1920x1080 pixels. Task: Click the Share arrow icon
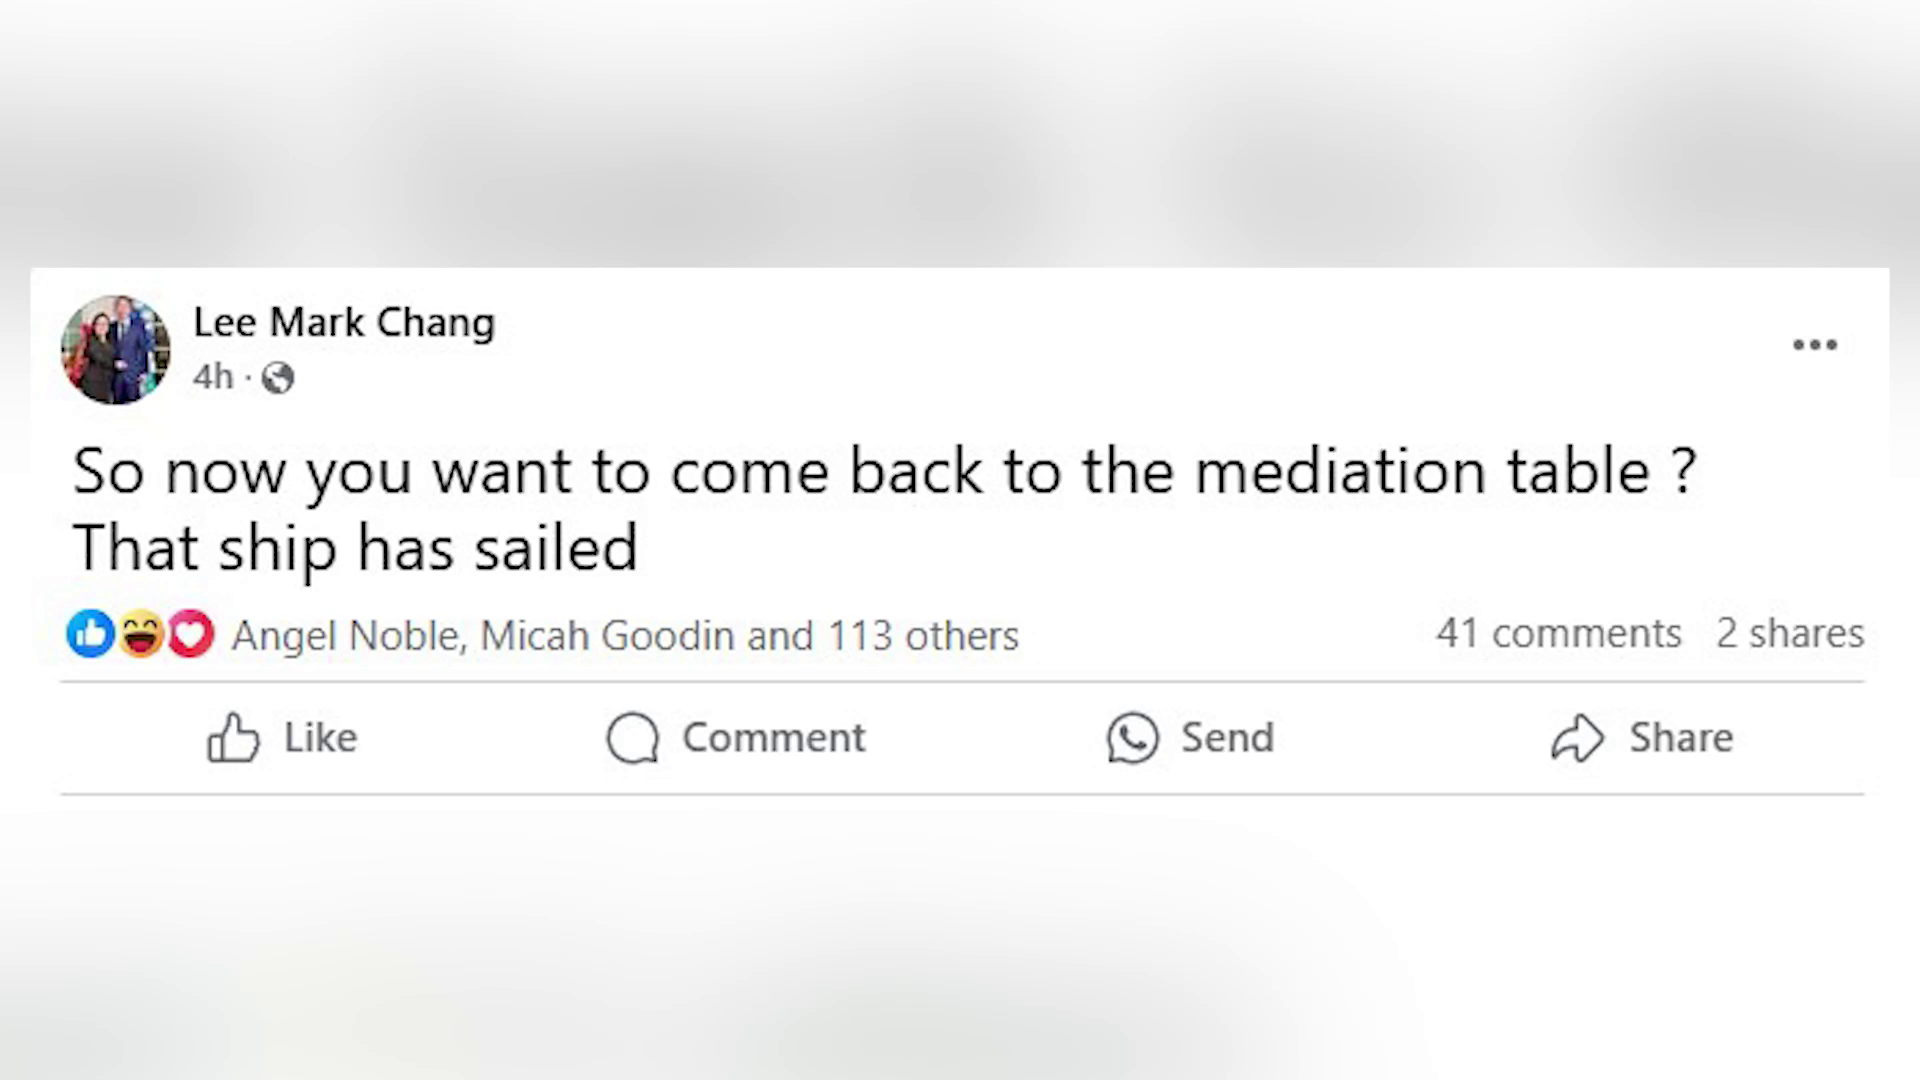point(1577,738)
